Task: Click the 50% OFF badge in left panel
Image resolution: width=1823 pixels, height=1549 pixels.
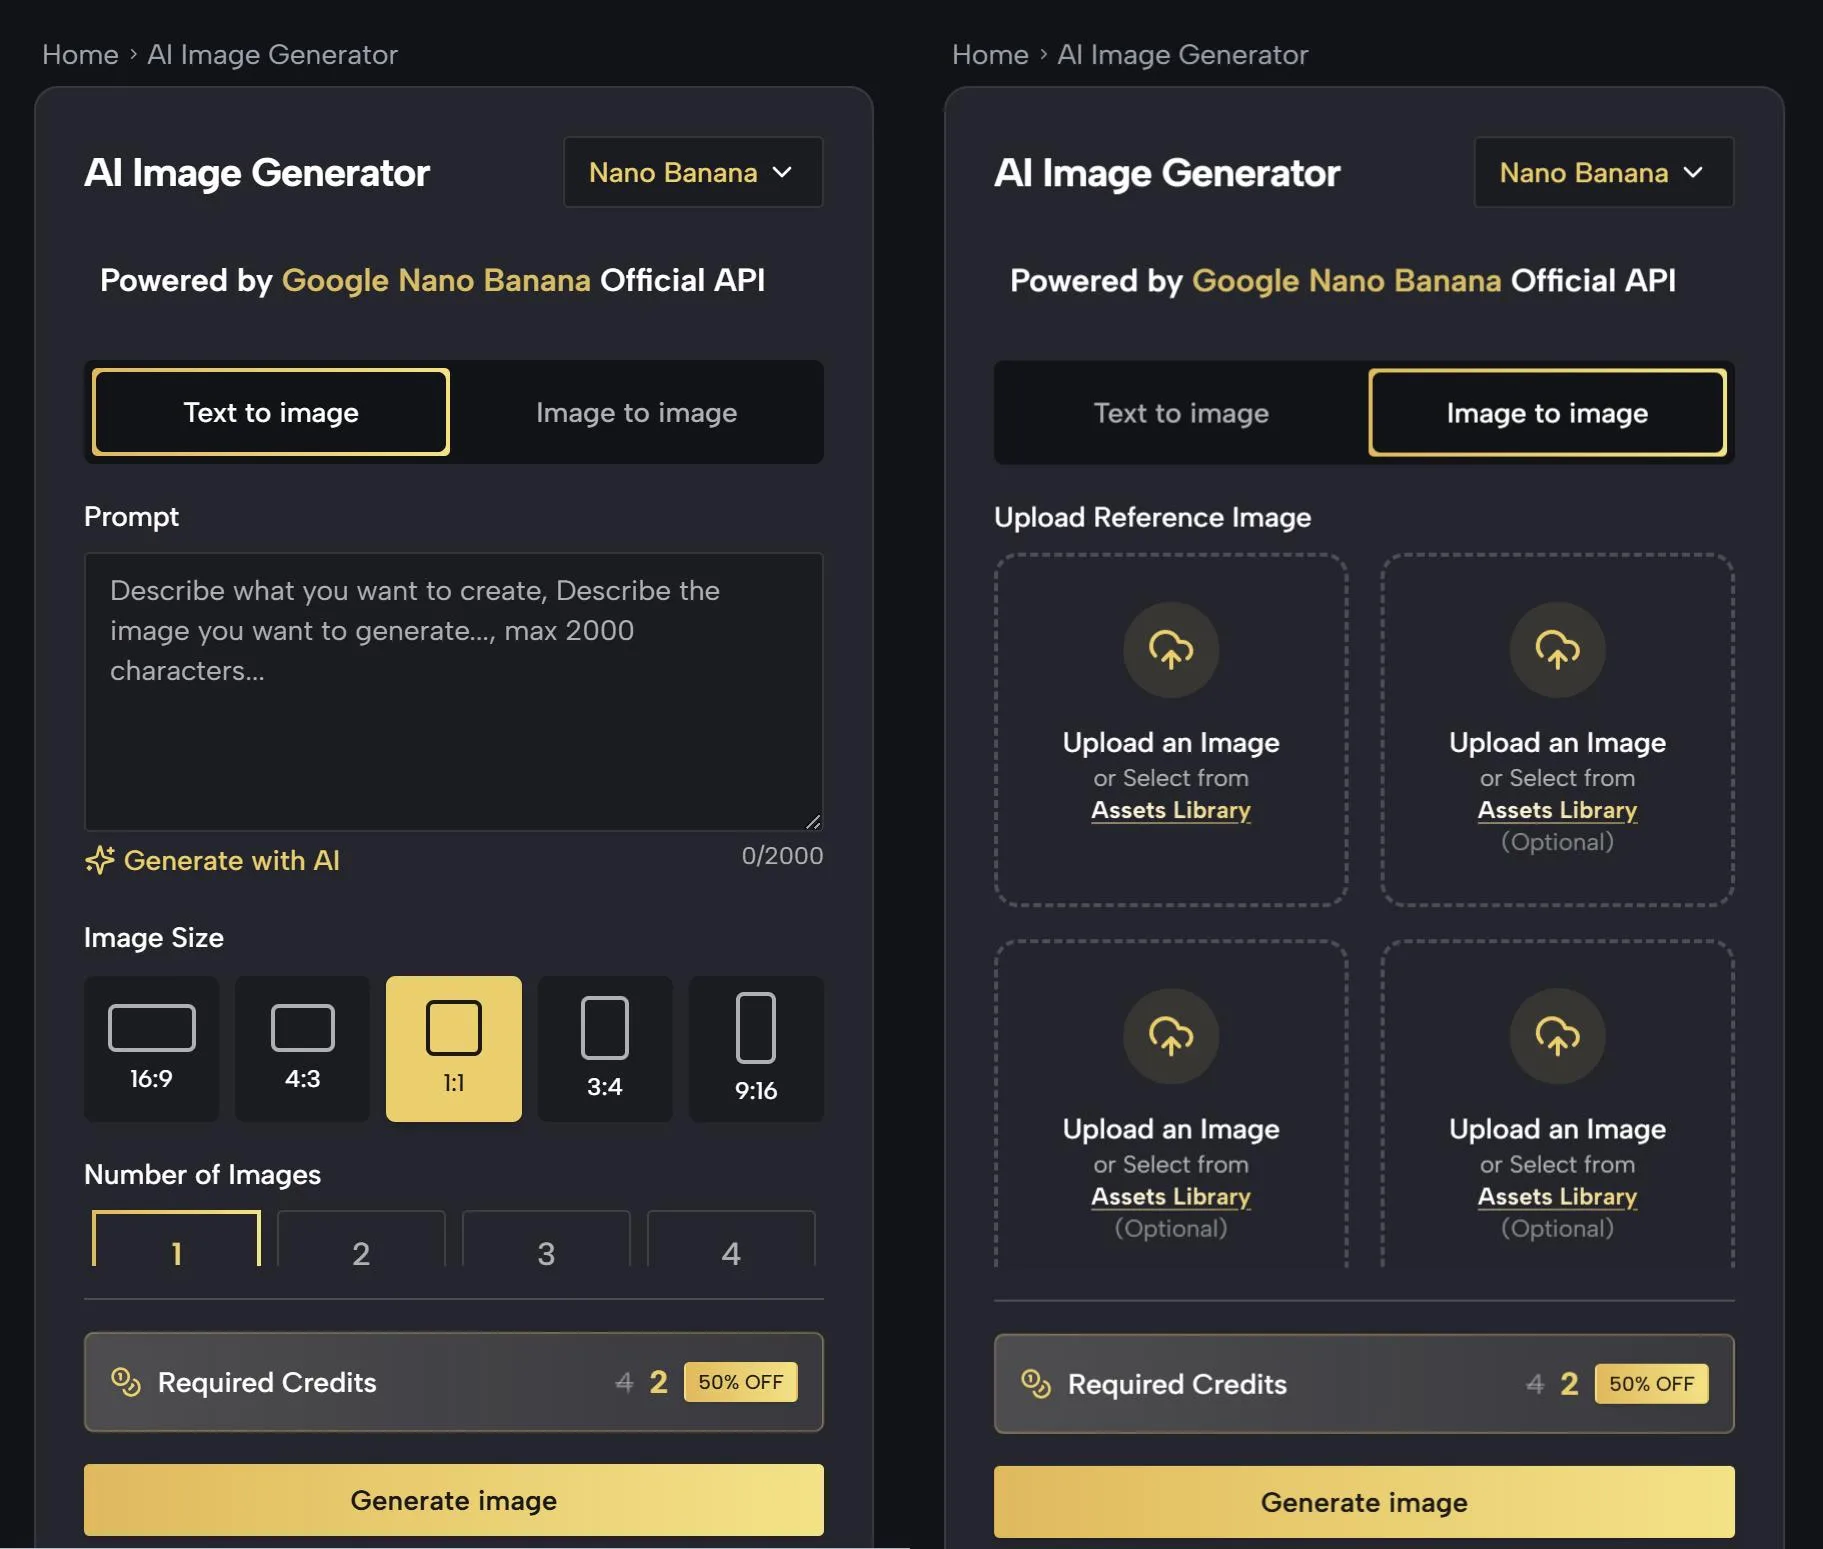Action: point(741,1382)
